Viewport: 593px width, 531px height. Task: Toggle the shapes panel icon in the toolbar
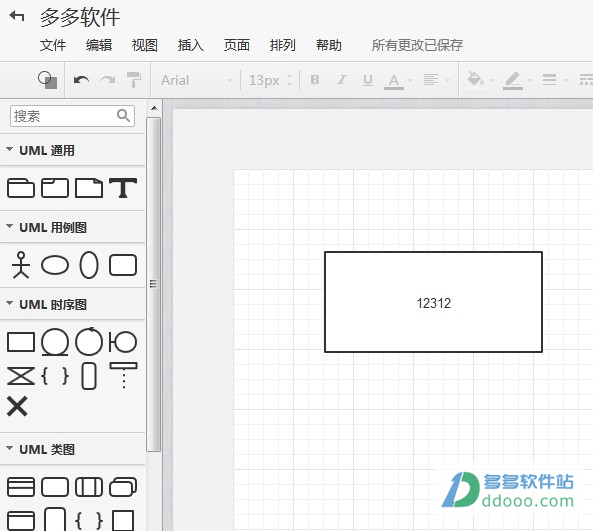pyautogui.click(x=48, y=80)
